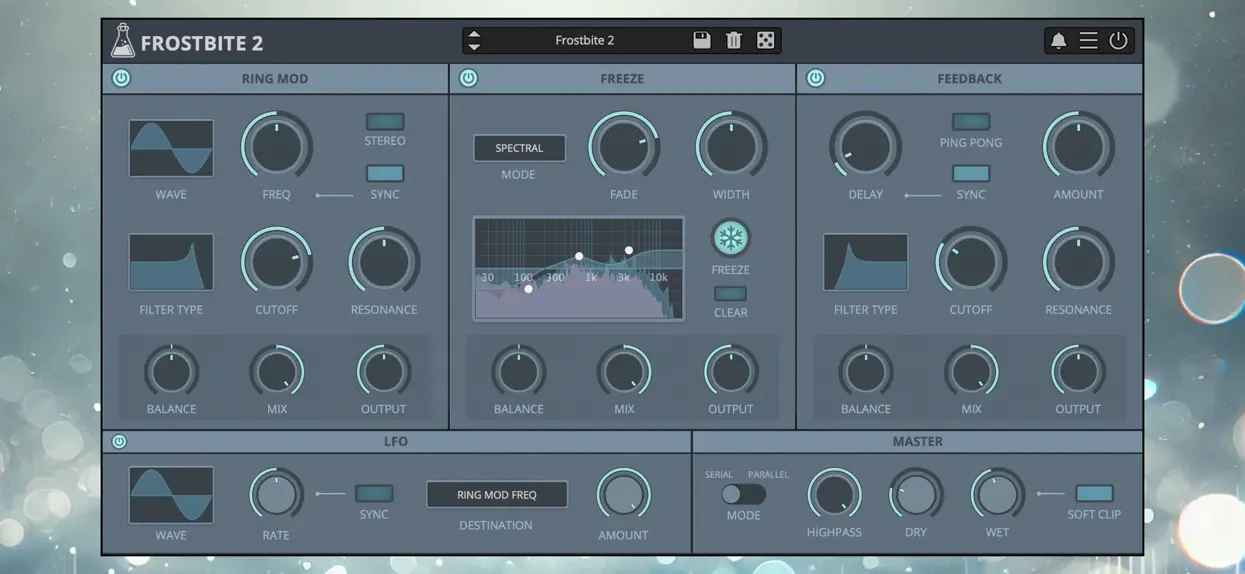
Task: Open Ring Mod wave shape selector
Action: pyautogui.click(x=171, y=148)
